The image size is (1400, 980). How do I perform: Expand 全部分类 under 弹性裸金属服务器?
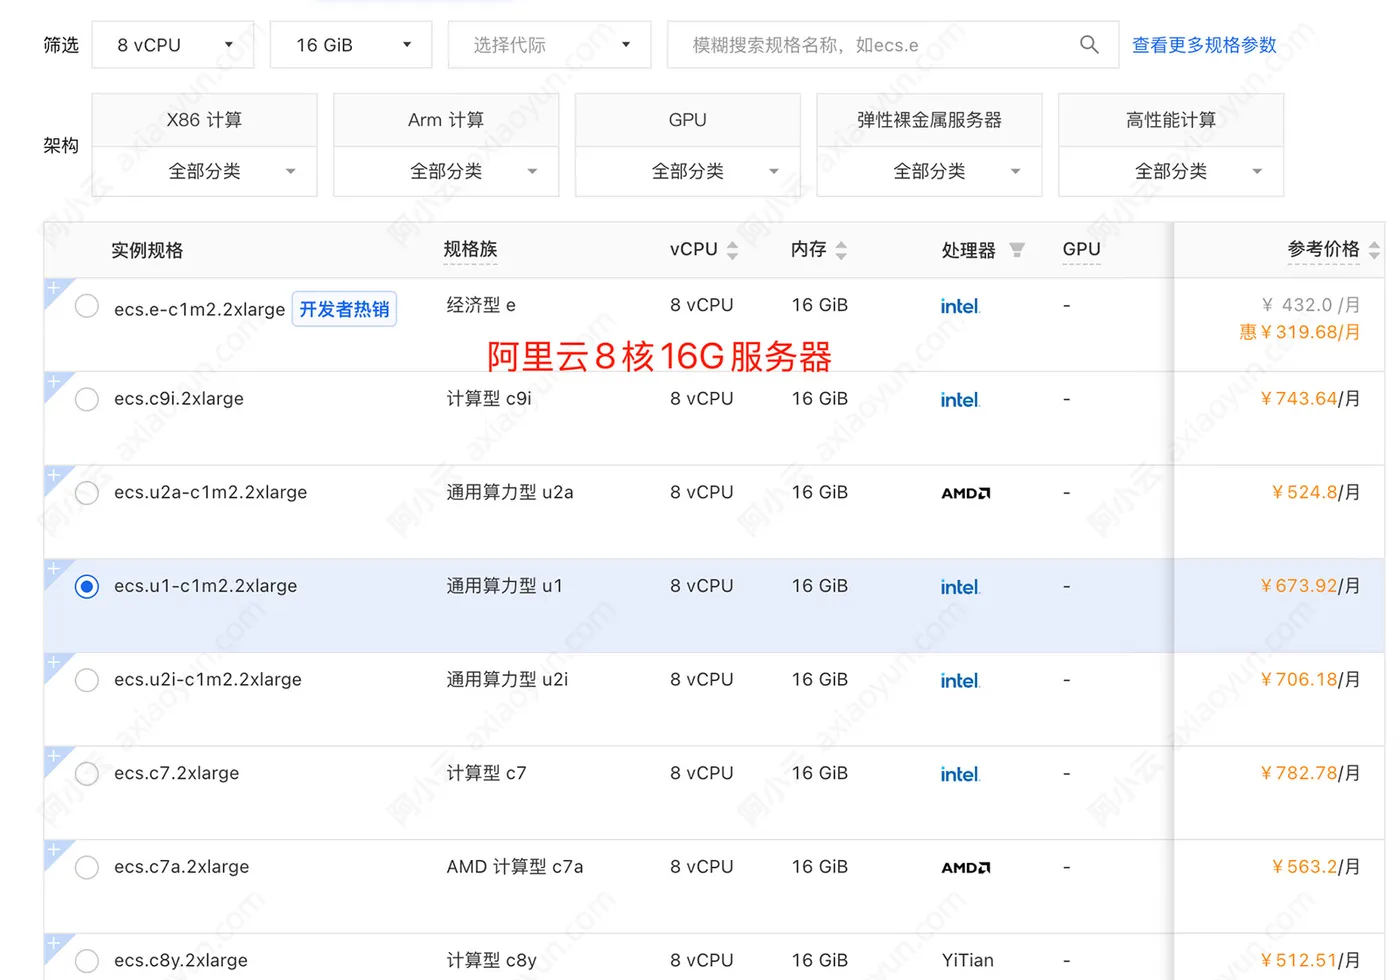[x=930, y=171]
